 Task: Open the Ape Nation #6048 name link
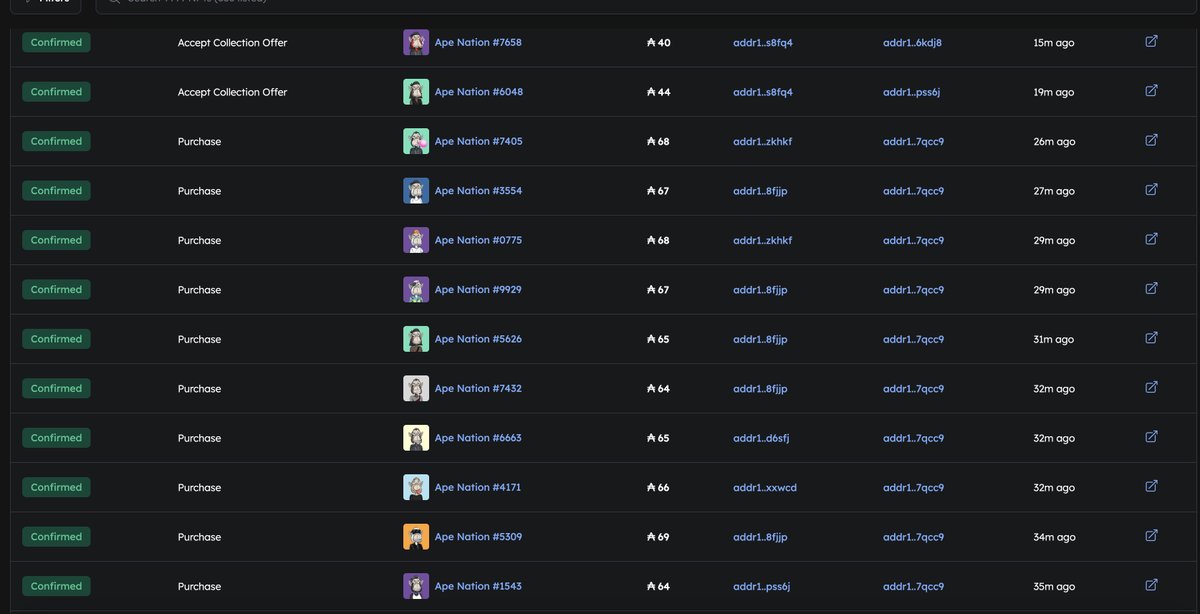[478, 92]
